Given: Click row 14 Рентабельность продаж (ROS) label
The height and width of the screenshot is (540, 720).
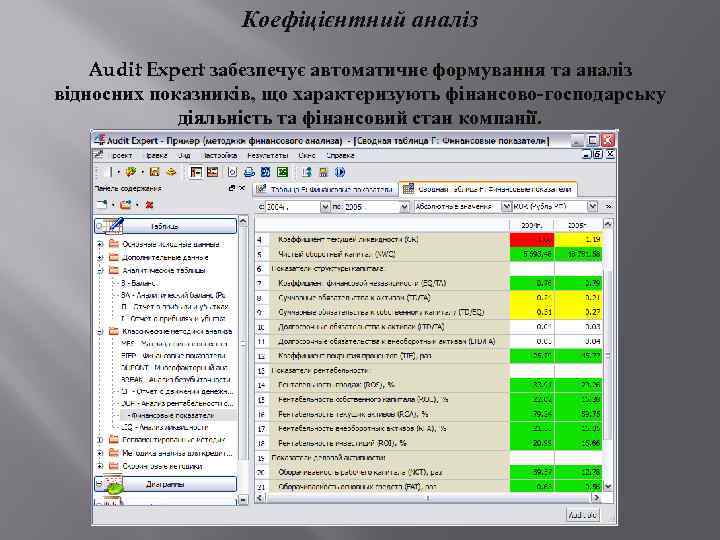Looking at the screenshot, I should [336, 385].
